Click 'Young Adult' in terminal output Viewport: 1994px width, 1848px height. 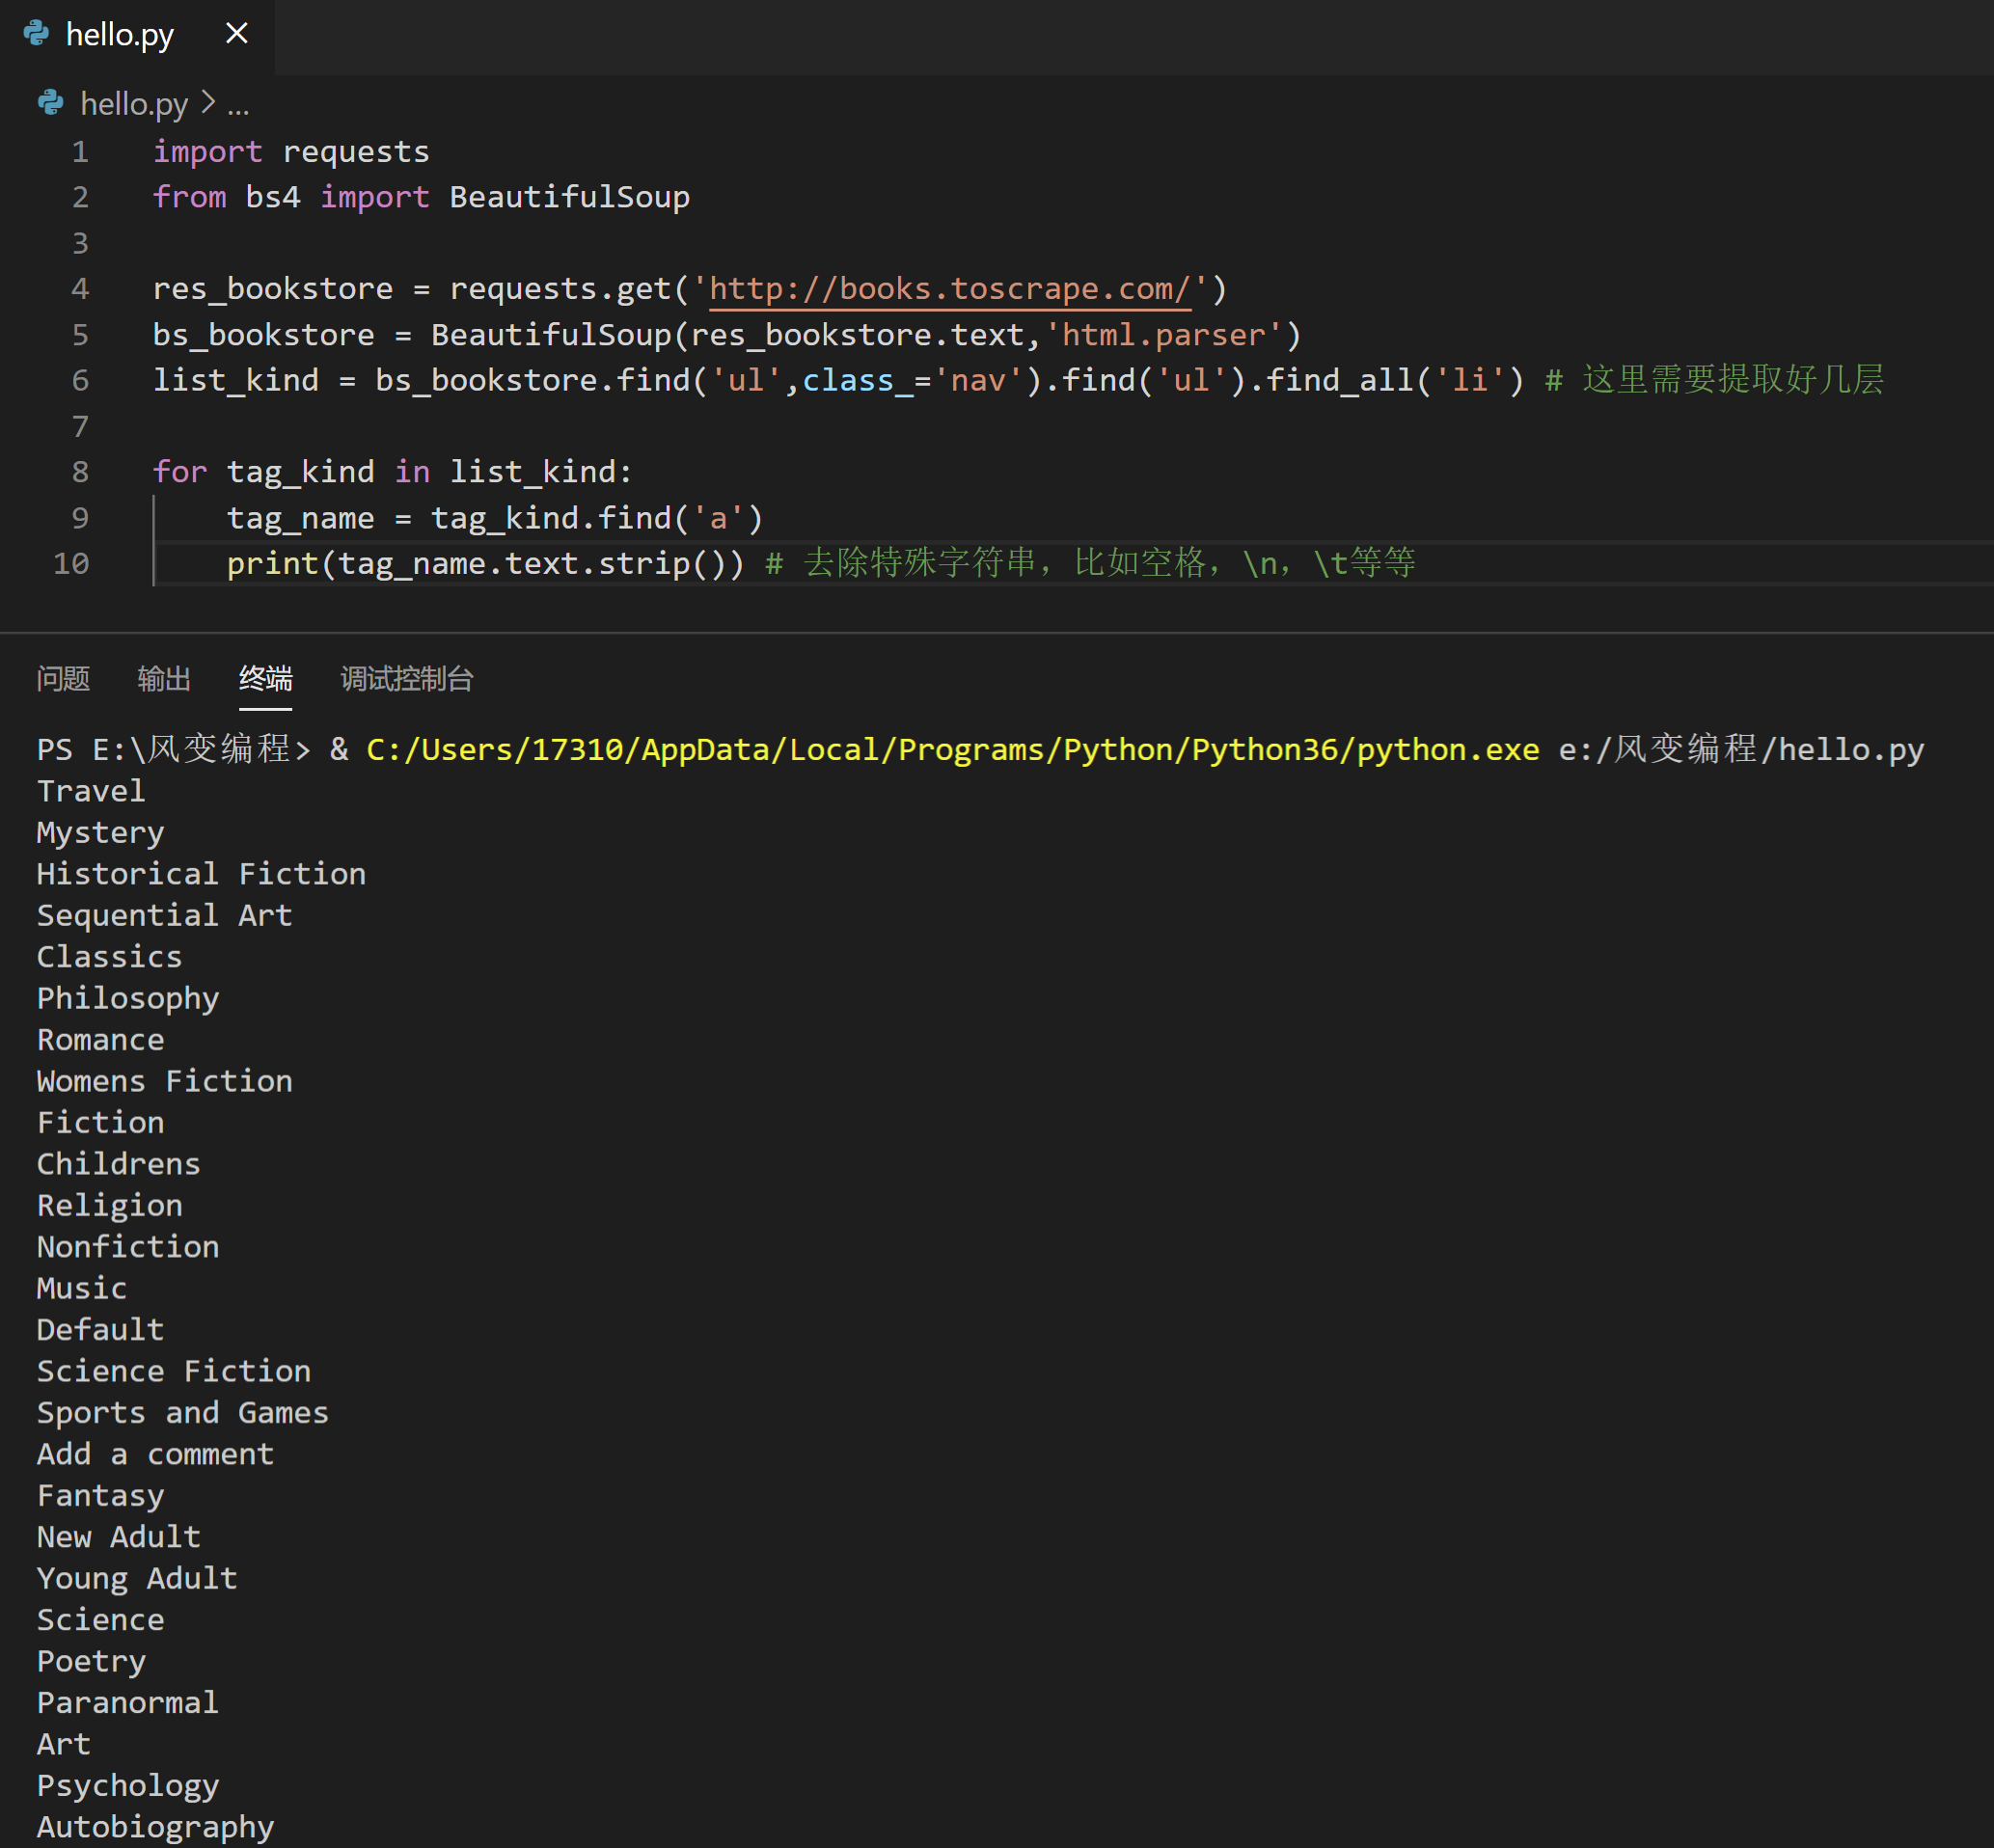point(137,1579)
